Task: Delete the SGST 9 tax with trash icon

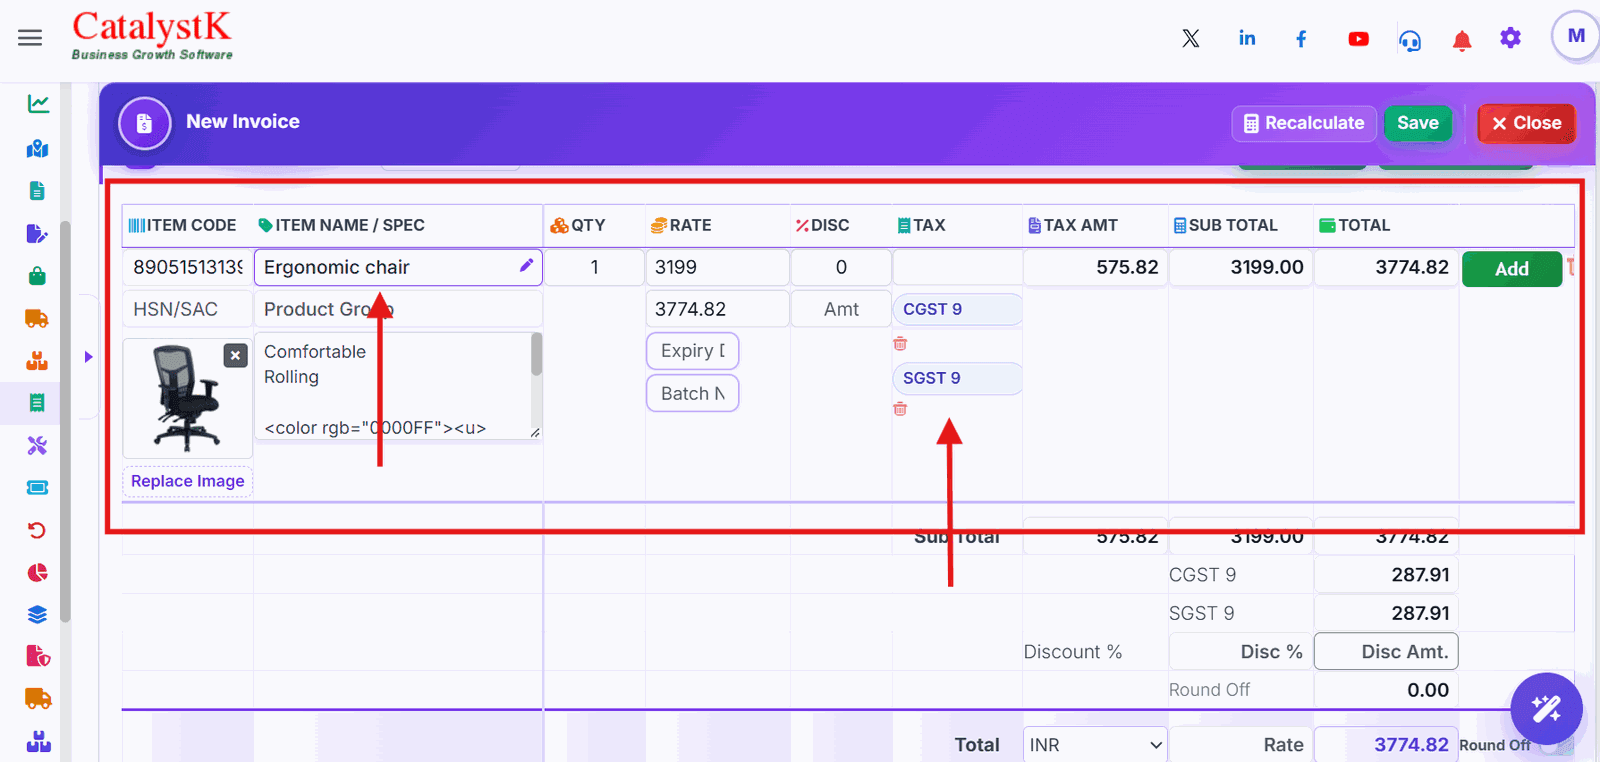Action: (x=900, y=409)
